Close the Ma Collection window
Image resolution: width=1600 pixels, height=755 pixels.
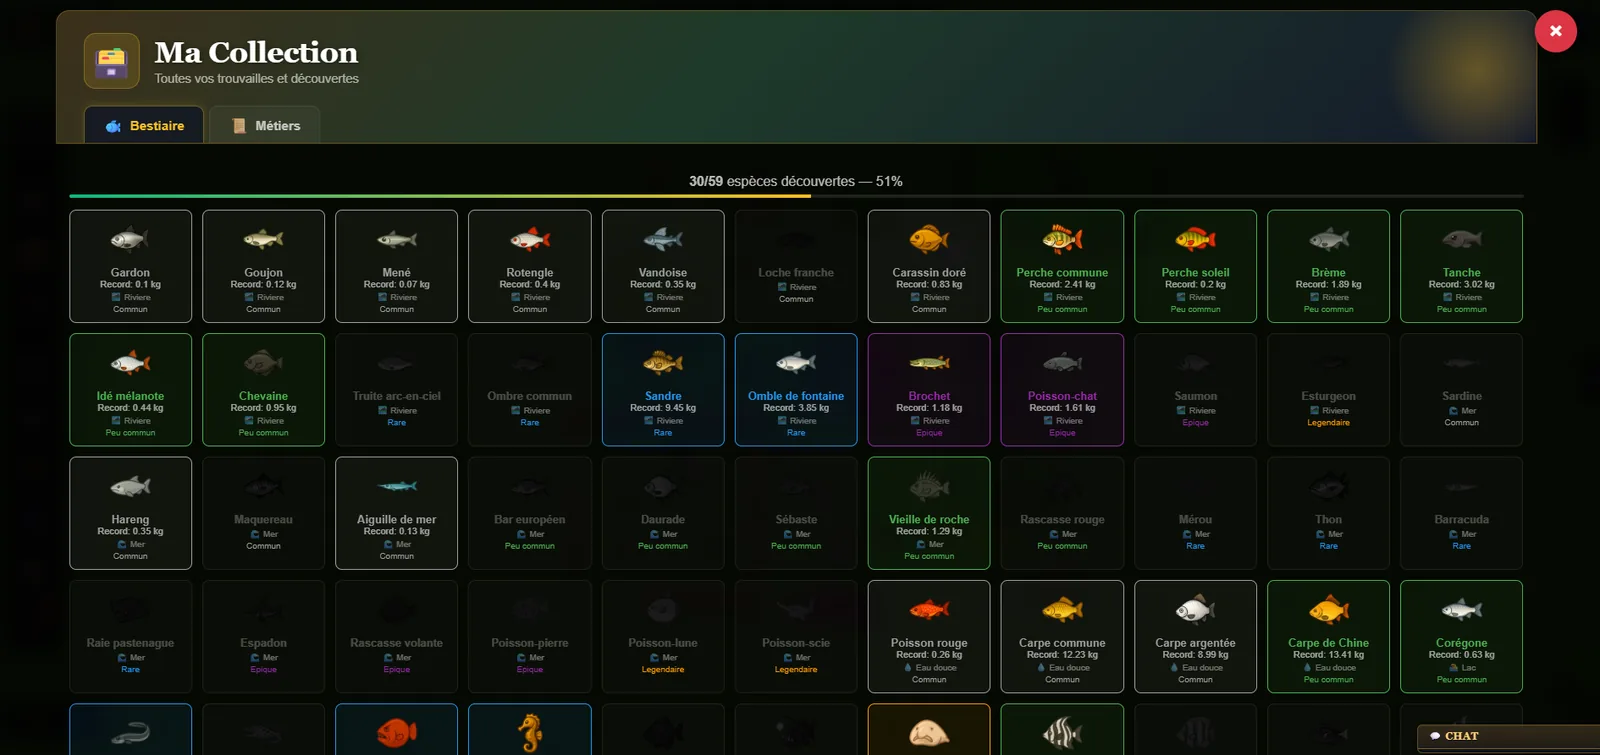click(1555, 31)
